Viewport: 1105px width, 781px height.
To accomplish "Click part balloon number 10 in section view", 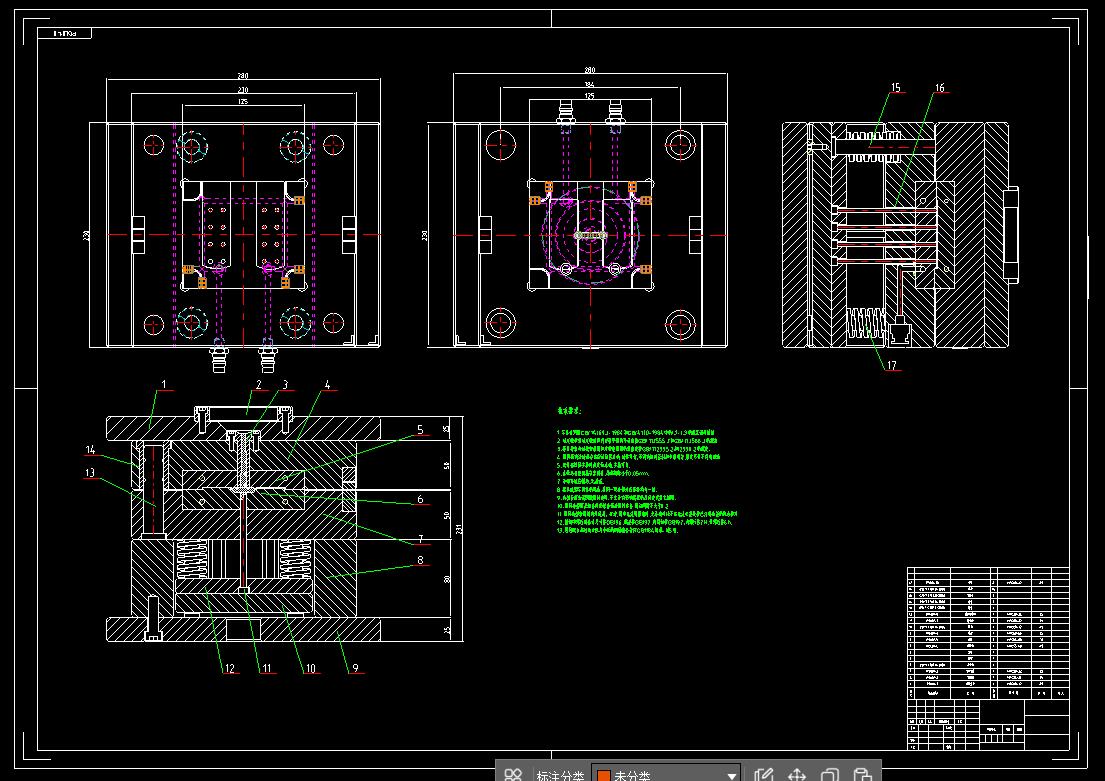I will tap(310, 668).
